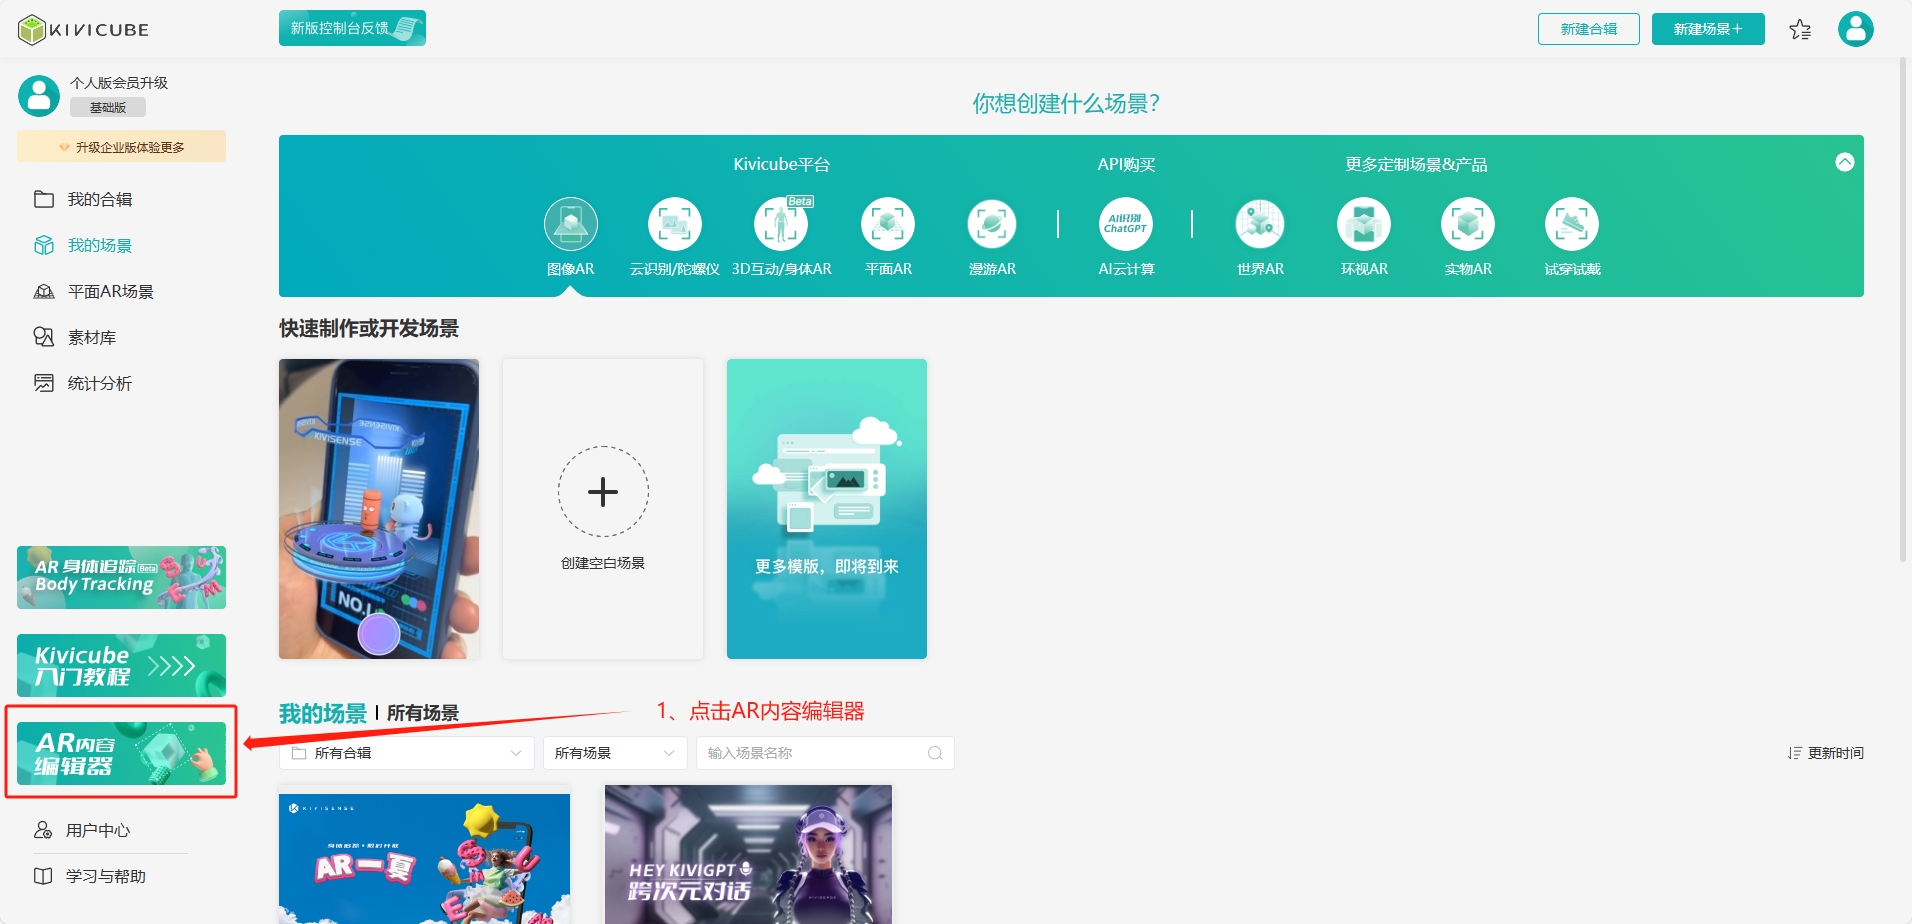Select the 世界AR icon
1912x924 pixels.
tap(1260, 224)
